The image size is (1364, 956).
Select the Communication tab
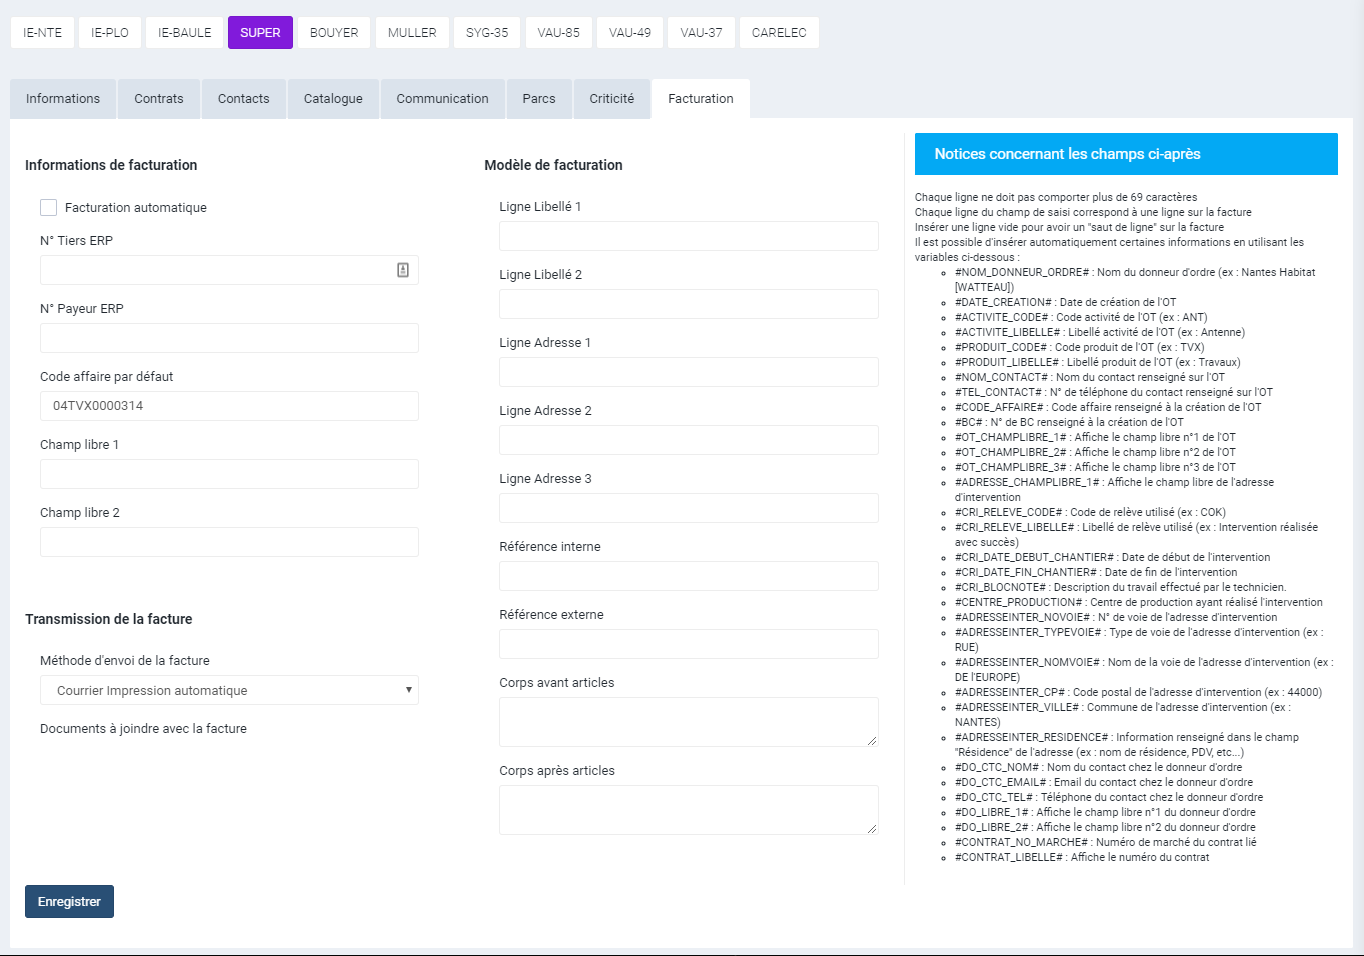click(442, 99)
